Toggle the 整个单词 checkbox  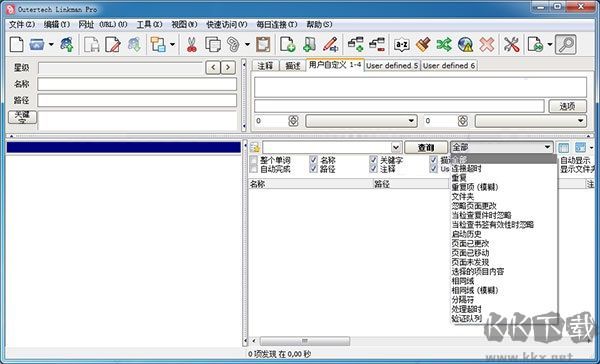coord(253,160)
